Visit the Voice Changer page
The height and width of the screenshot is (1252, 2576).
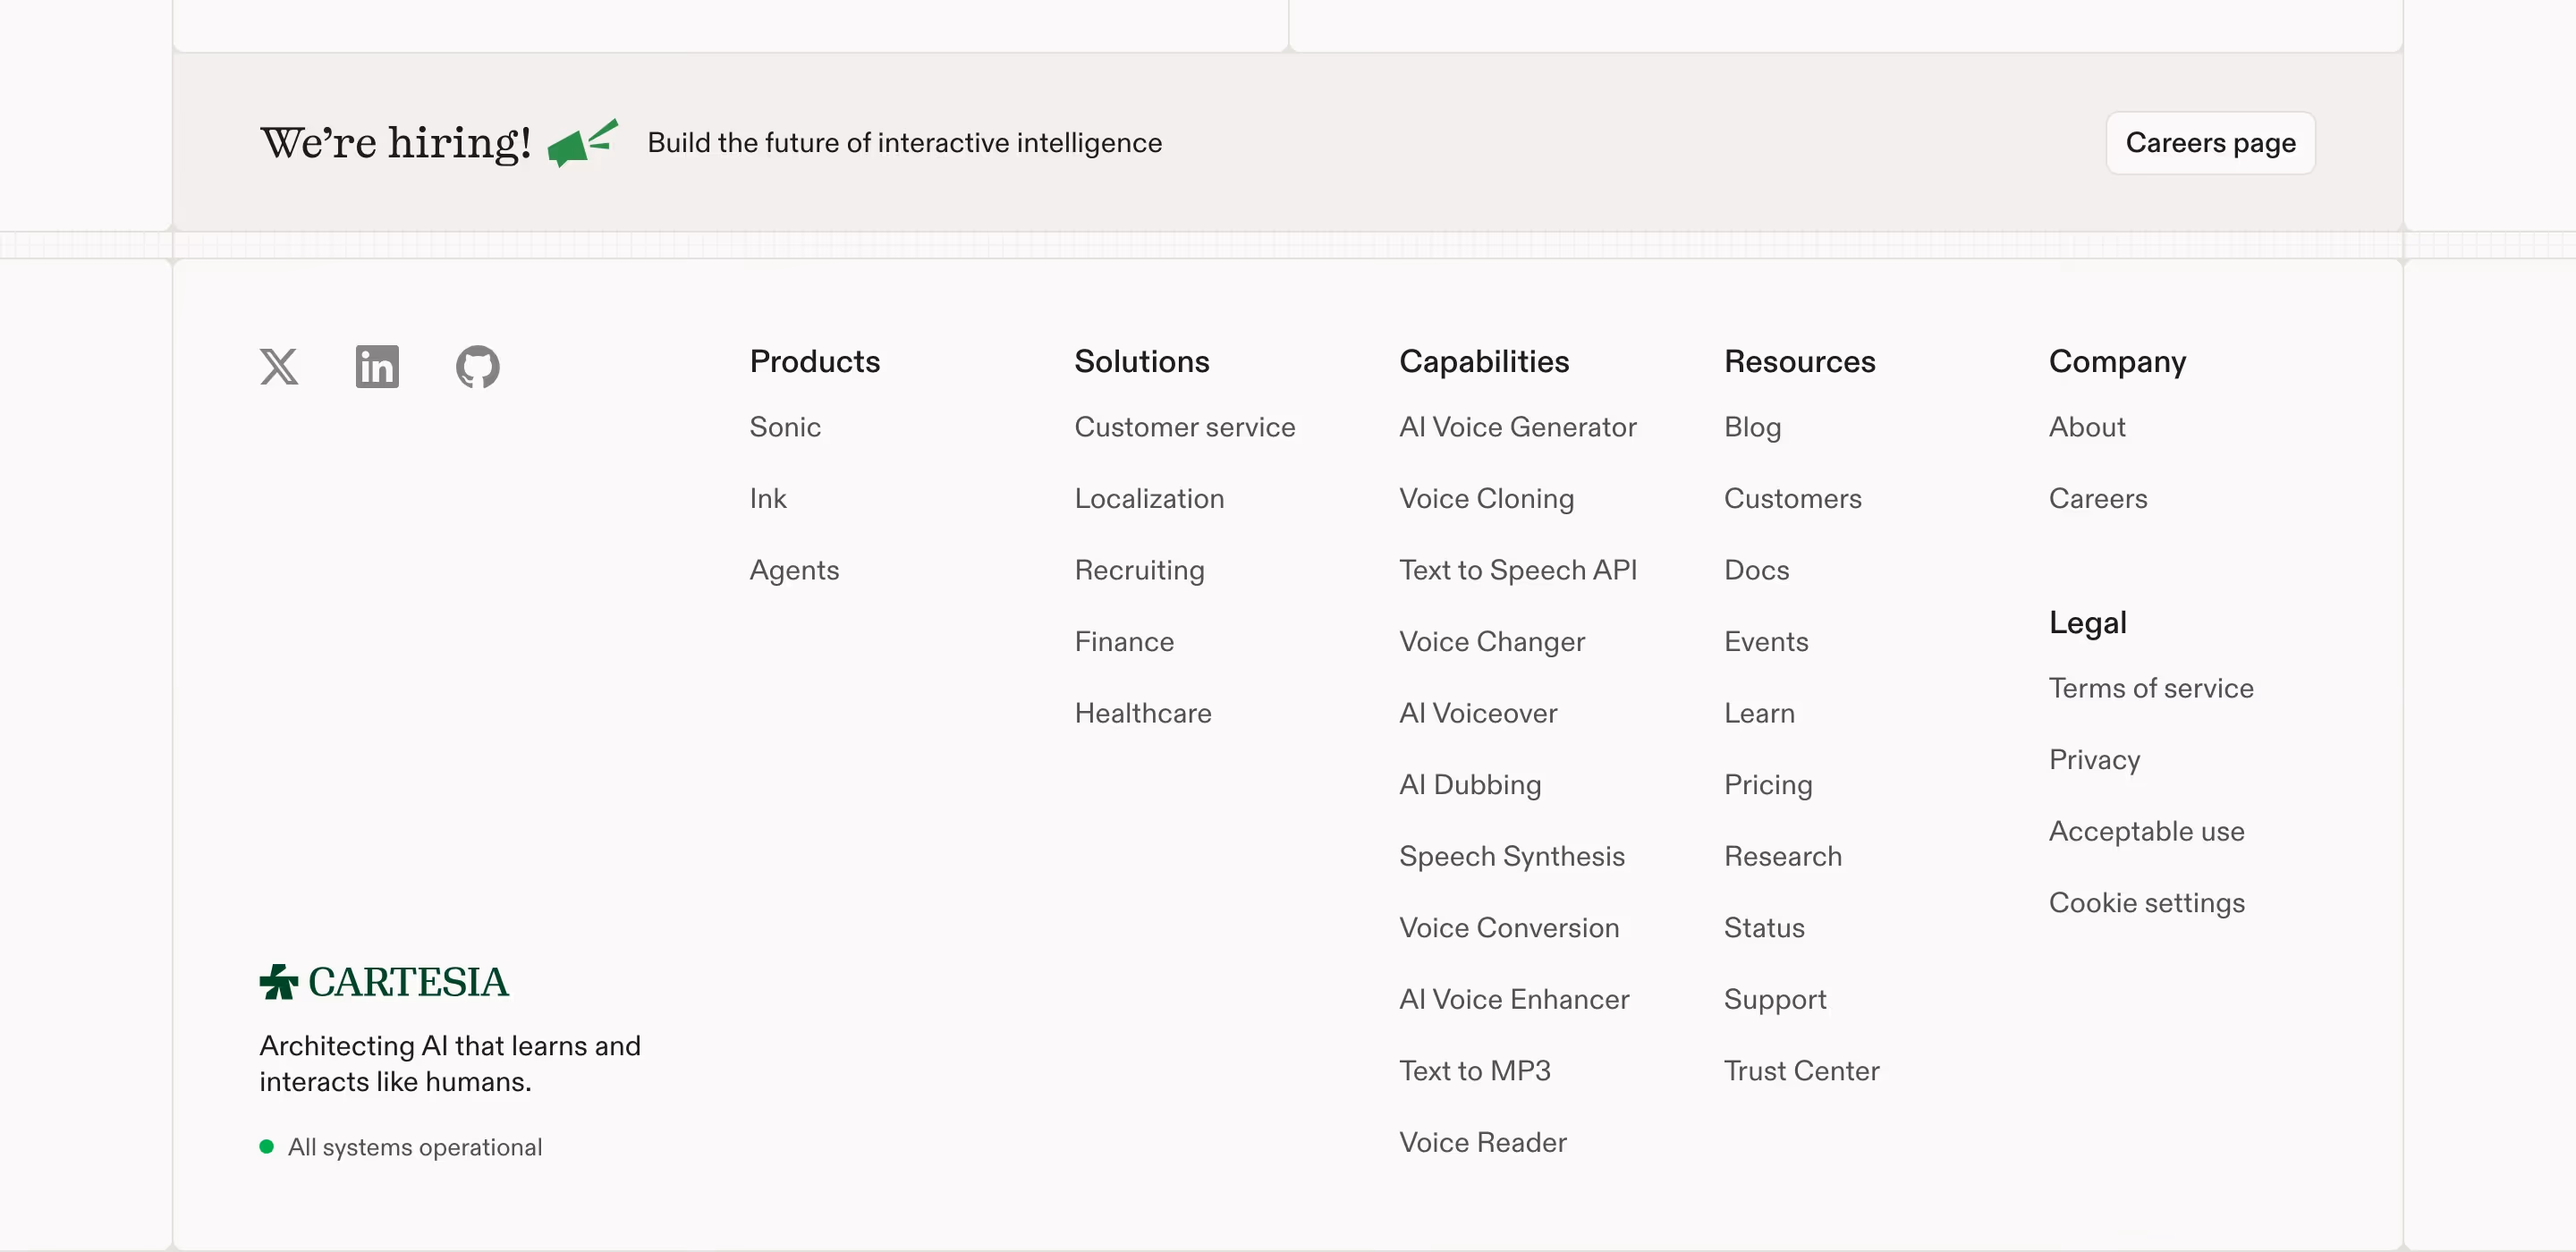click(x=1492, y=641)
